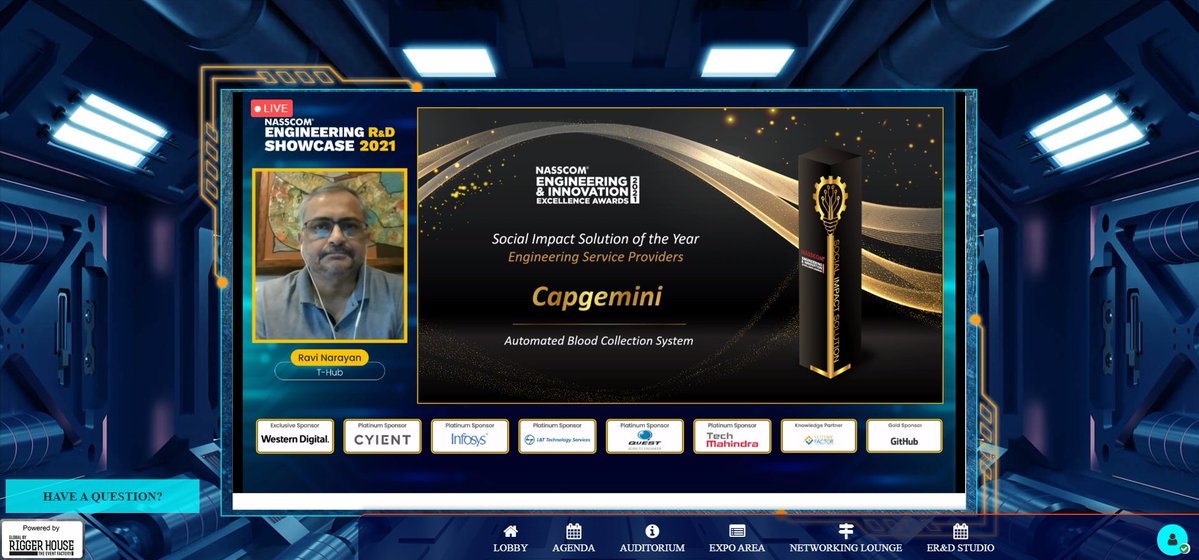Open the ER&D Studio calendar icon

960,531
